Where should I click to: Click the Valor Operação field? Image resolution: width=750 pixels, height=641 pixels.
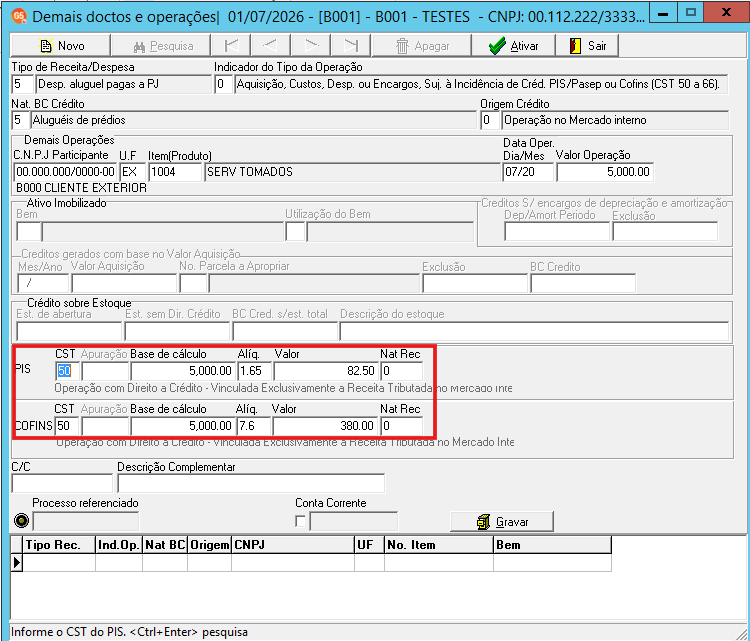pyautogui.click(x=605, y=172)
